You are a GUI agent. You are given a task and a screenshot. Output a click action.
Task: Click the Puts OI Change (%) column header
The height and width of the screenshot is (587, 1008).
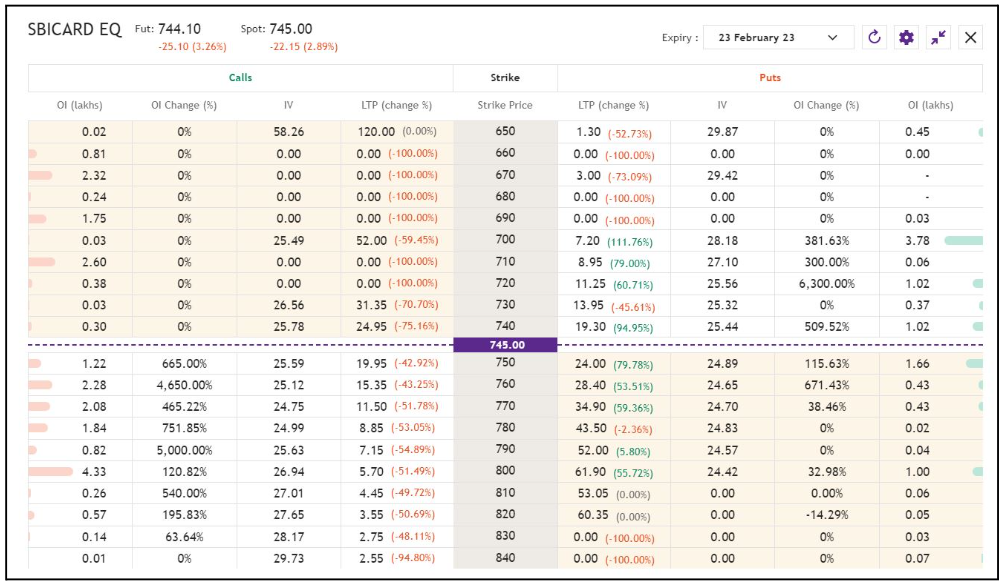(826, 105)
